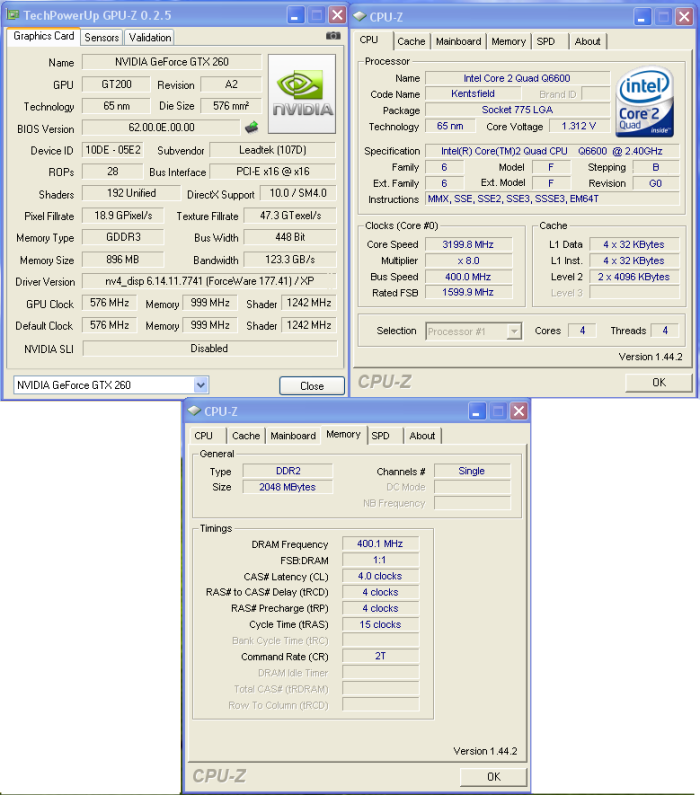Click the GPU-Z title bar app icon
Viewport: 700px width, 795px height.
click(13, 15)
